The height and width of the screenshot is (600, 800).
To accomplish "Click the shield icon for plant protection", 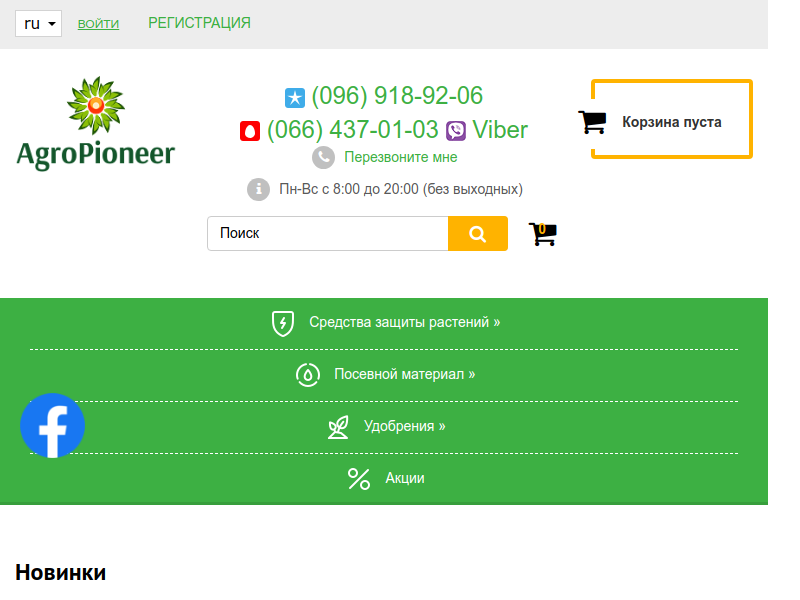I will 283,323.
